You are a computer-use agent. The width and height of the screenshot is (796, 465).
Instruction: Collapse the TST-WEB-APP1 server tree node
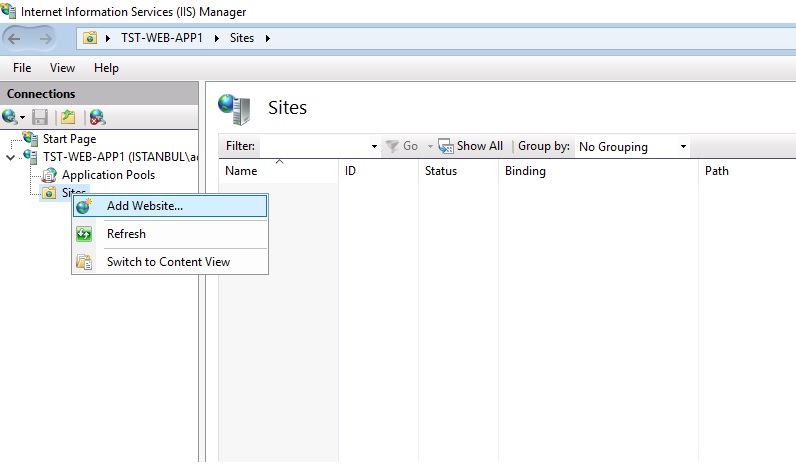pos(10,157)
